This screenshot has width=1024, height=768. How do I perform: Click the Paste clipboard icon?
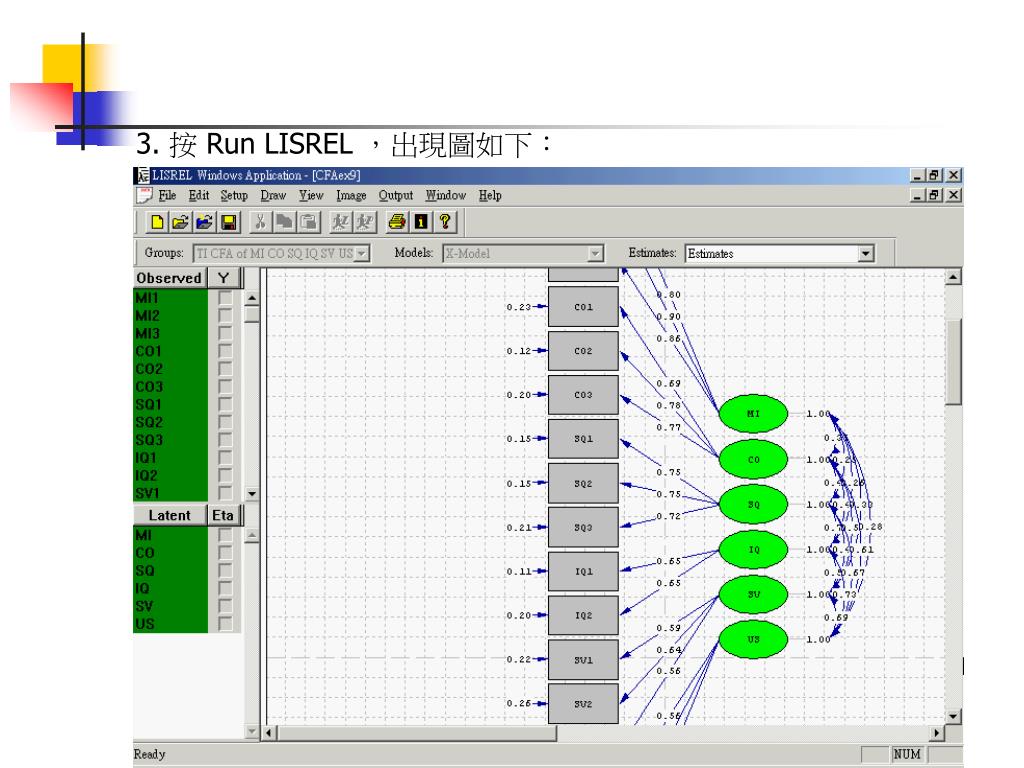[308, 223]
